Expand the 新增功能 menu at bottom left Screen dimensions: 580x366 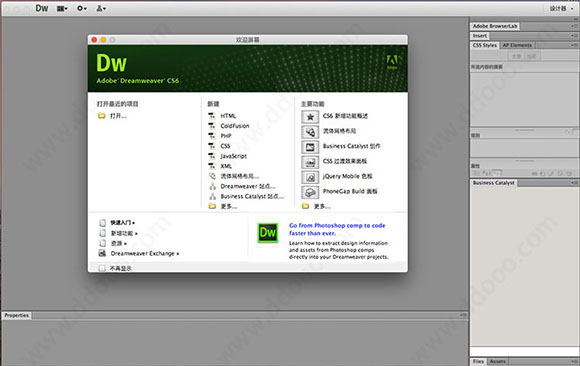click(124, 233)
